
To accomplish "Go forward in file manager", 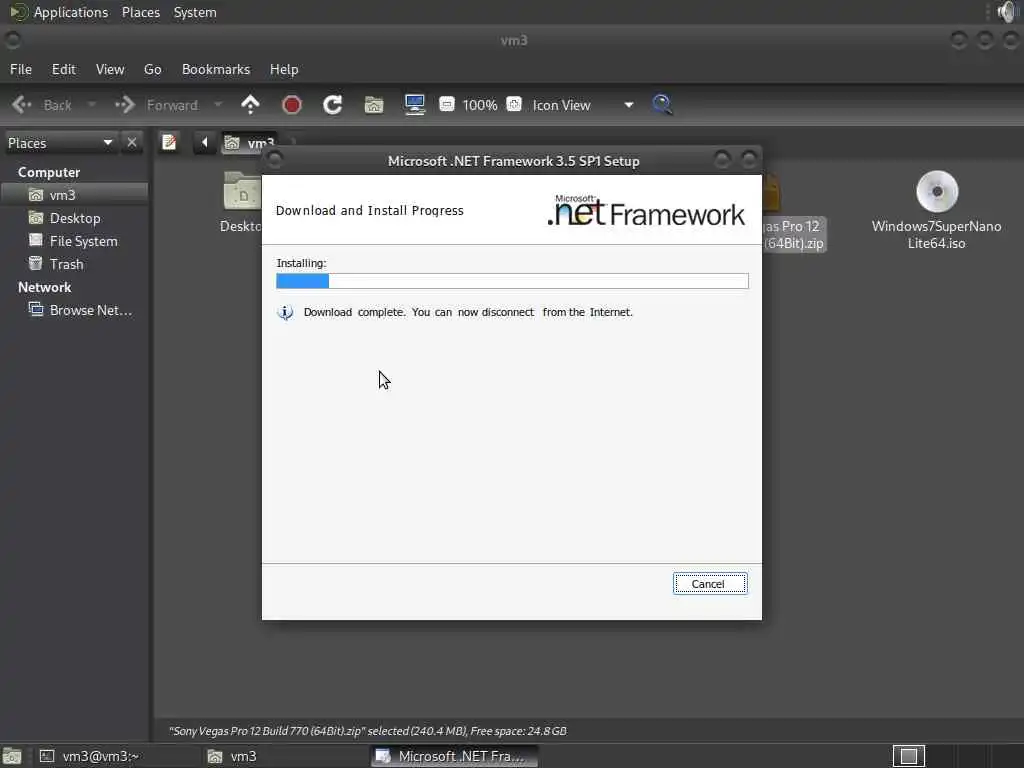I will click(157, 105).
